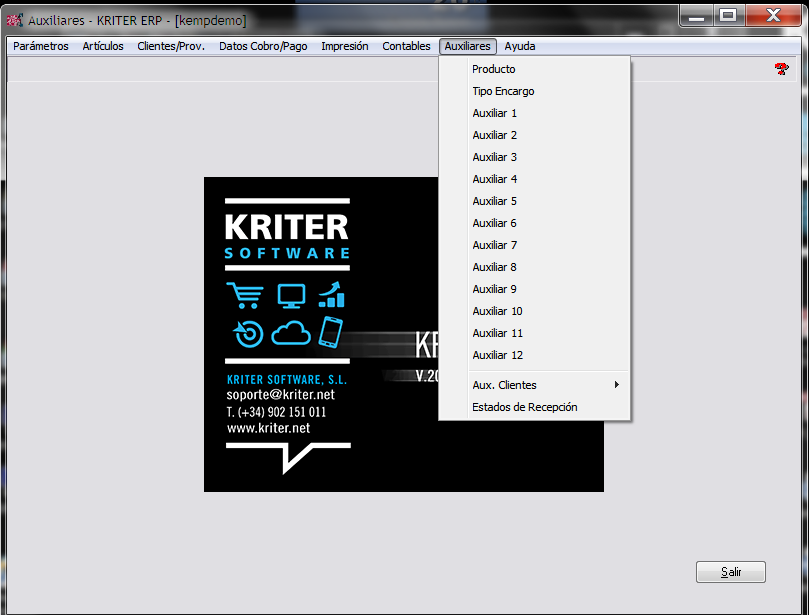Close the open Auxiliares menu

[467, 46]
